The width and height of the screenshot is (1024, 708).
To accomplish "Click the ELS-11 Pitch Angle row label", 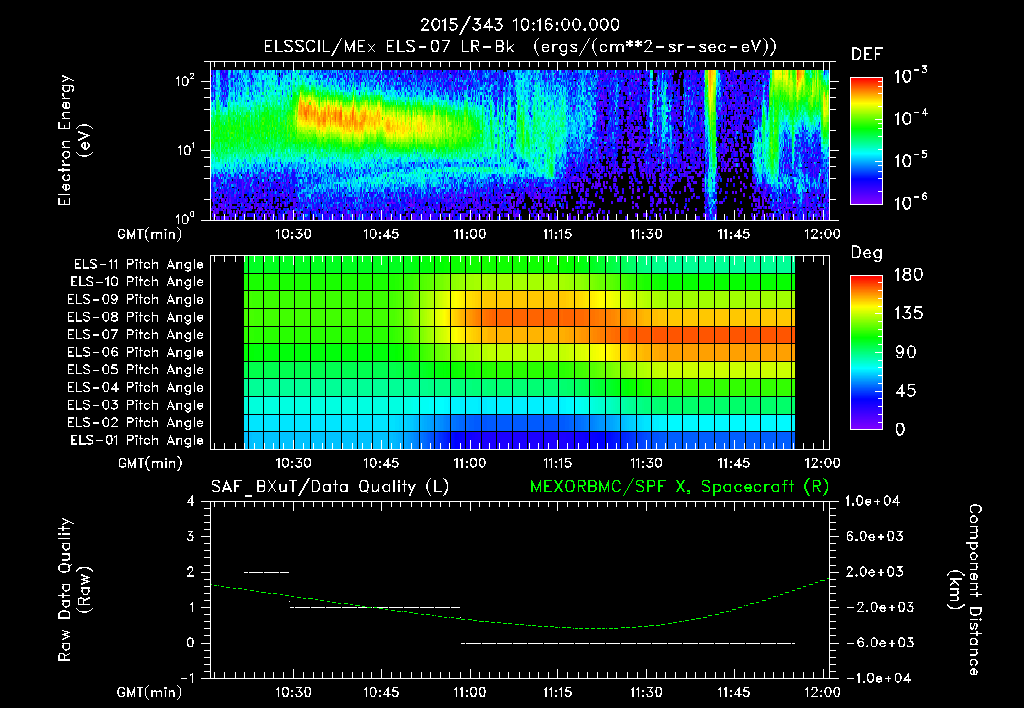I will (x=138, y=265).
